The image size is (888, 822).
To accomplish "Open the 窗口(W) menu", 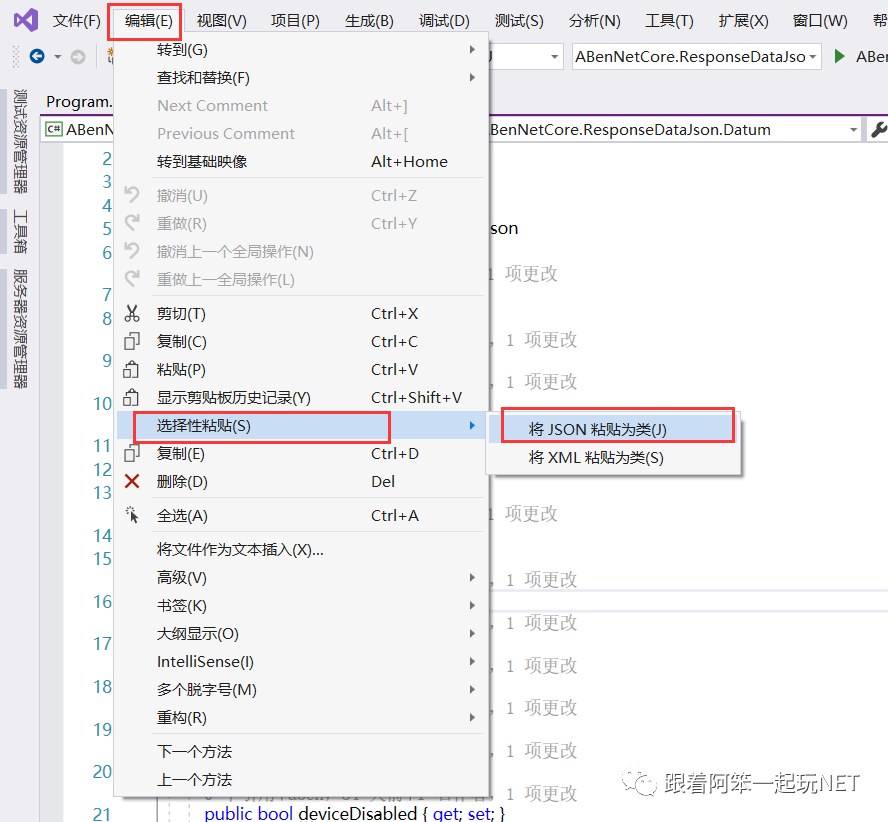I will click(x=819, y=21).
